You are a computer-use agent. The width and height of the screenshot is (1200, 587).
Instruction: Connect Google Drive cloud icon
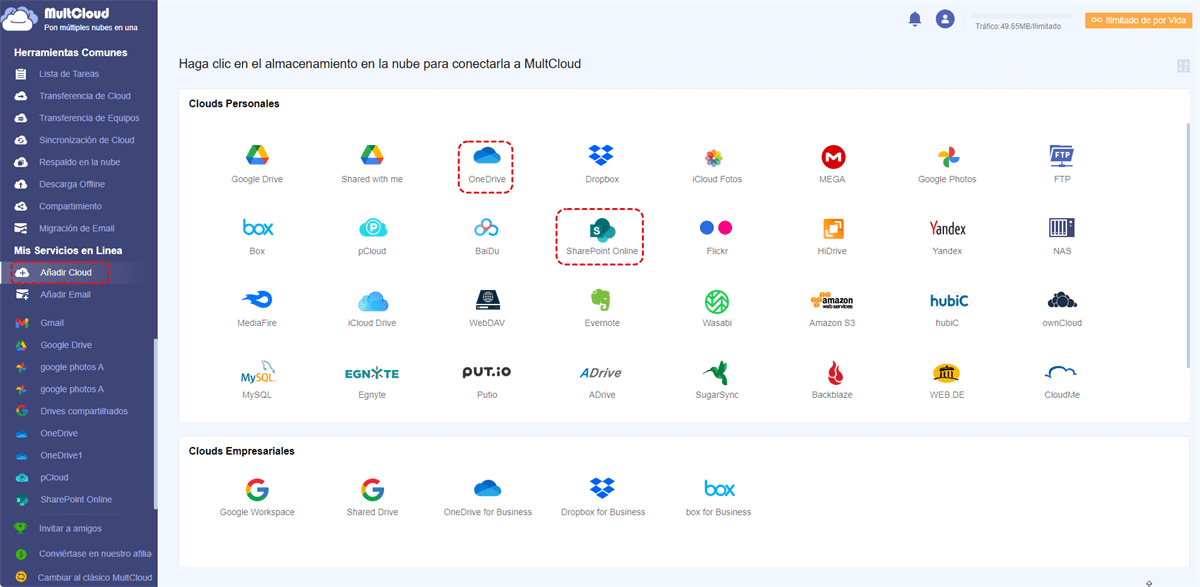point(257,156)
